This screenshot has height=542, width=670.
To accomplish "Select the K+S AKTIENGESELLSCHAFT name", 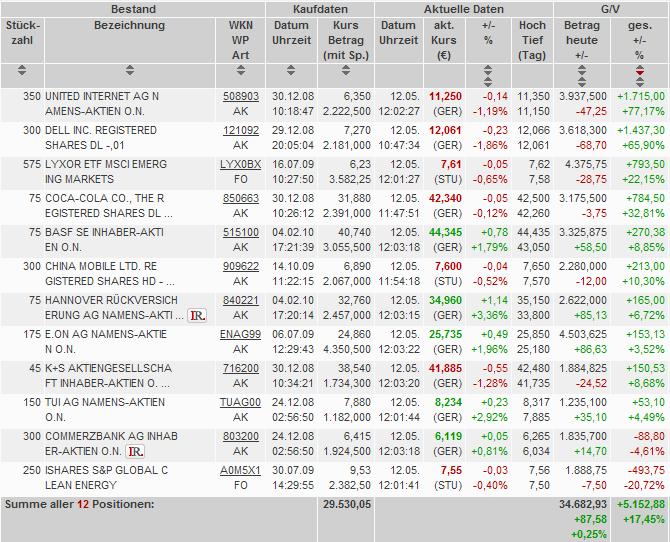I will click(109, 376).
